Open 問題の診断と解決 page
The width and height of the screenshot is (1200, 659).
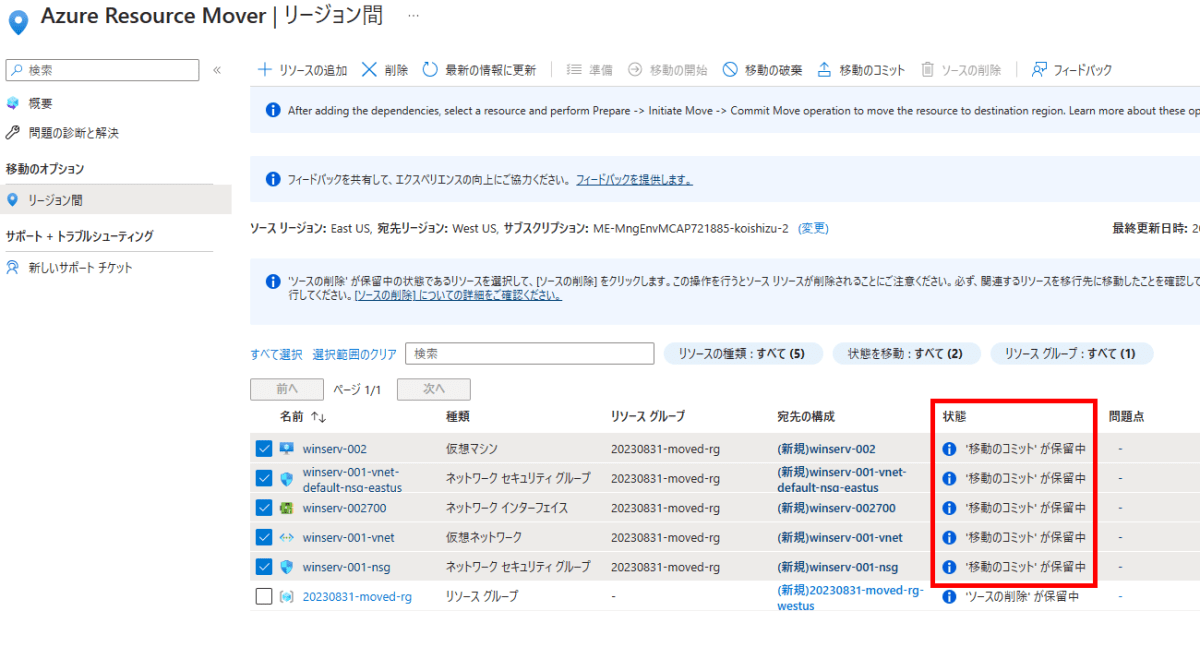pyautogui.click(x=73, y=133)
